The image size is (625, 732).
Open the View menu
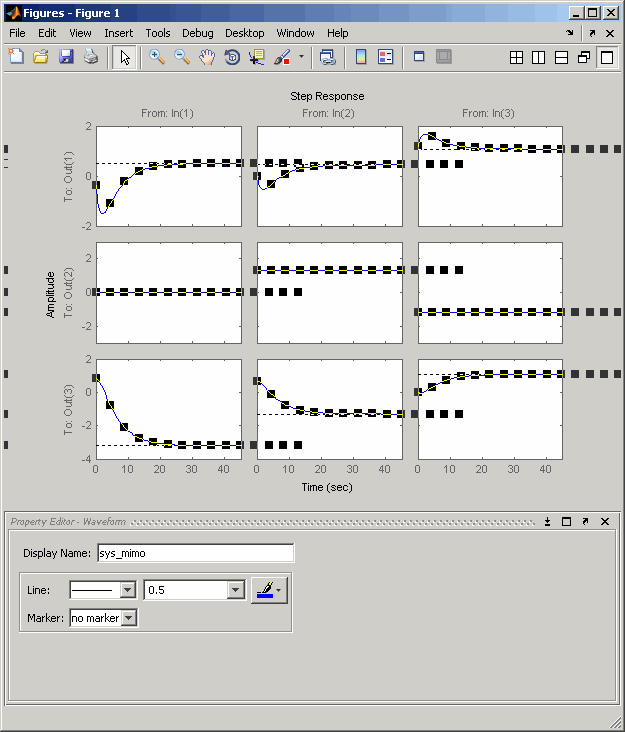(80, 33)
